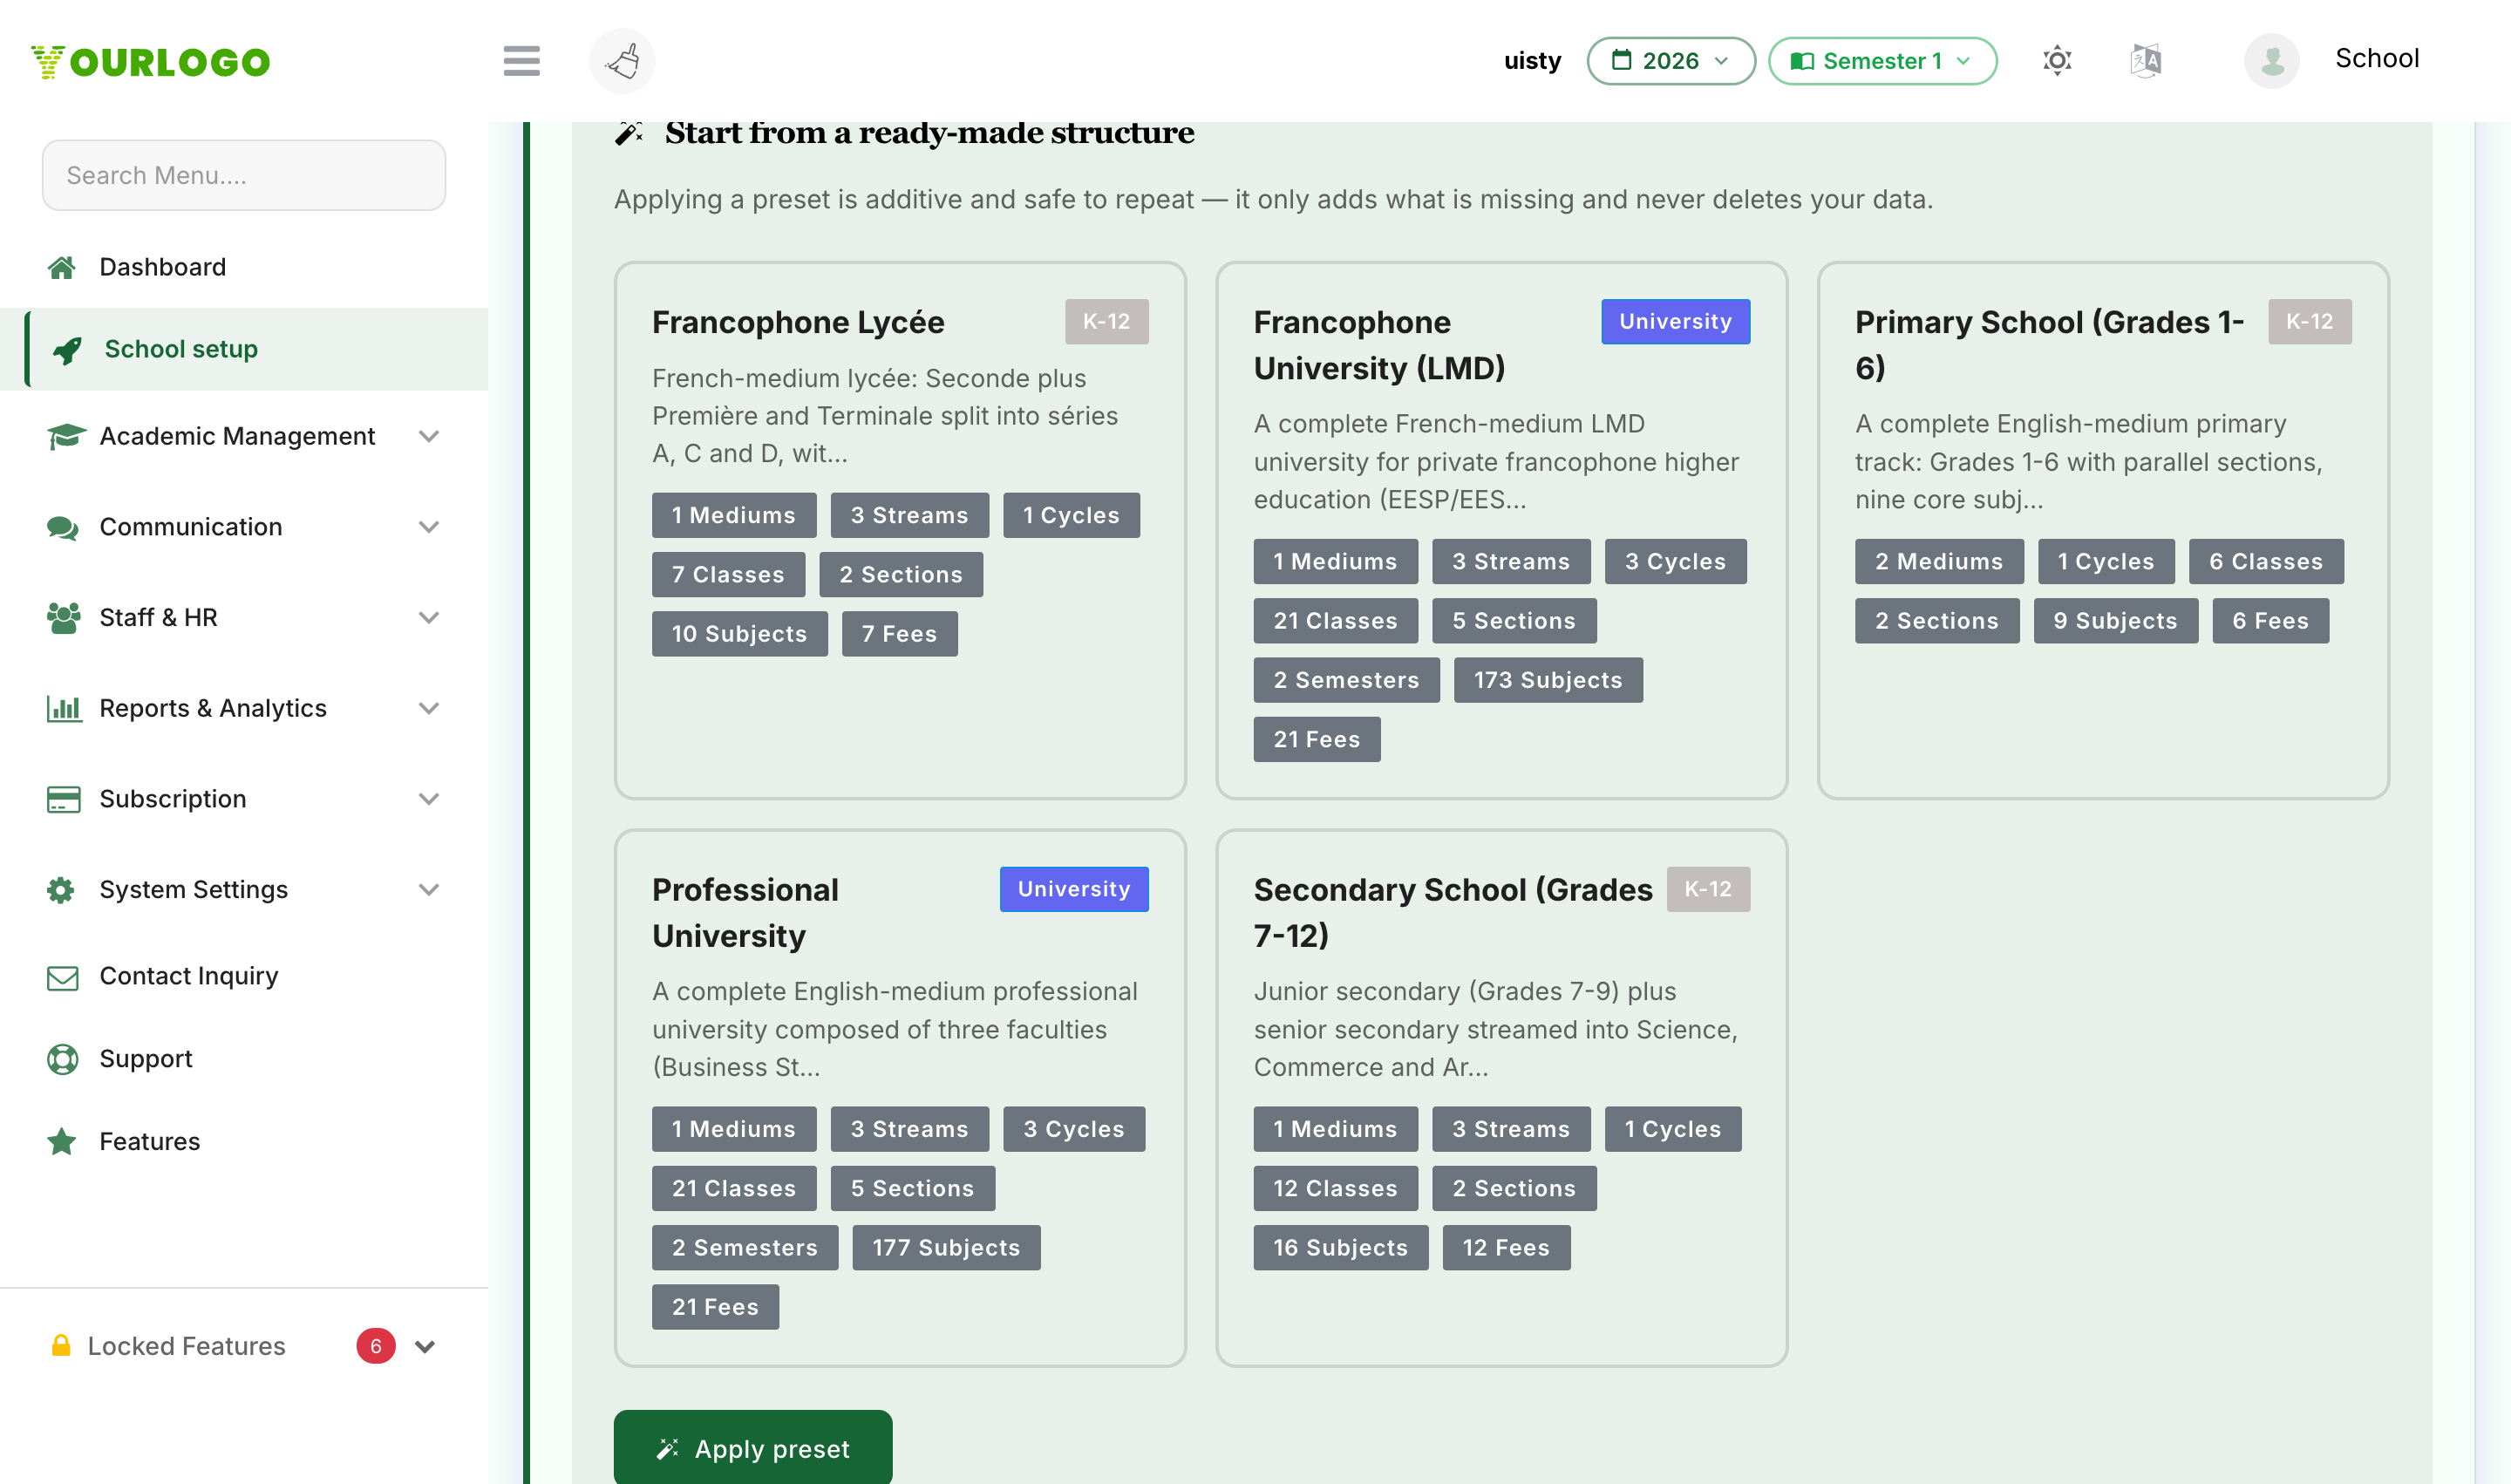2511x1484 pixels.
Task: Open Staff & HR menu
Action: point(244,617)
